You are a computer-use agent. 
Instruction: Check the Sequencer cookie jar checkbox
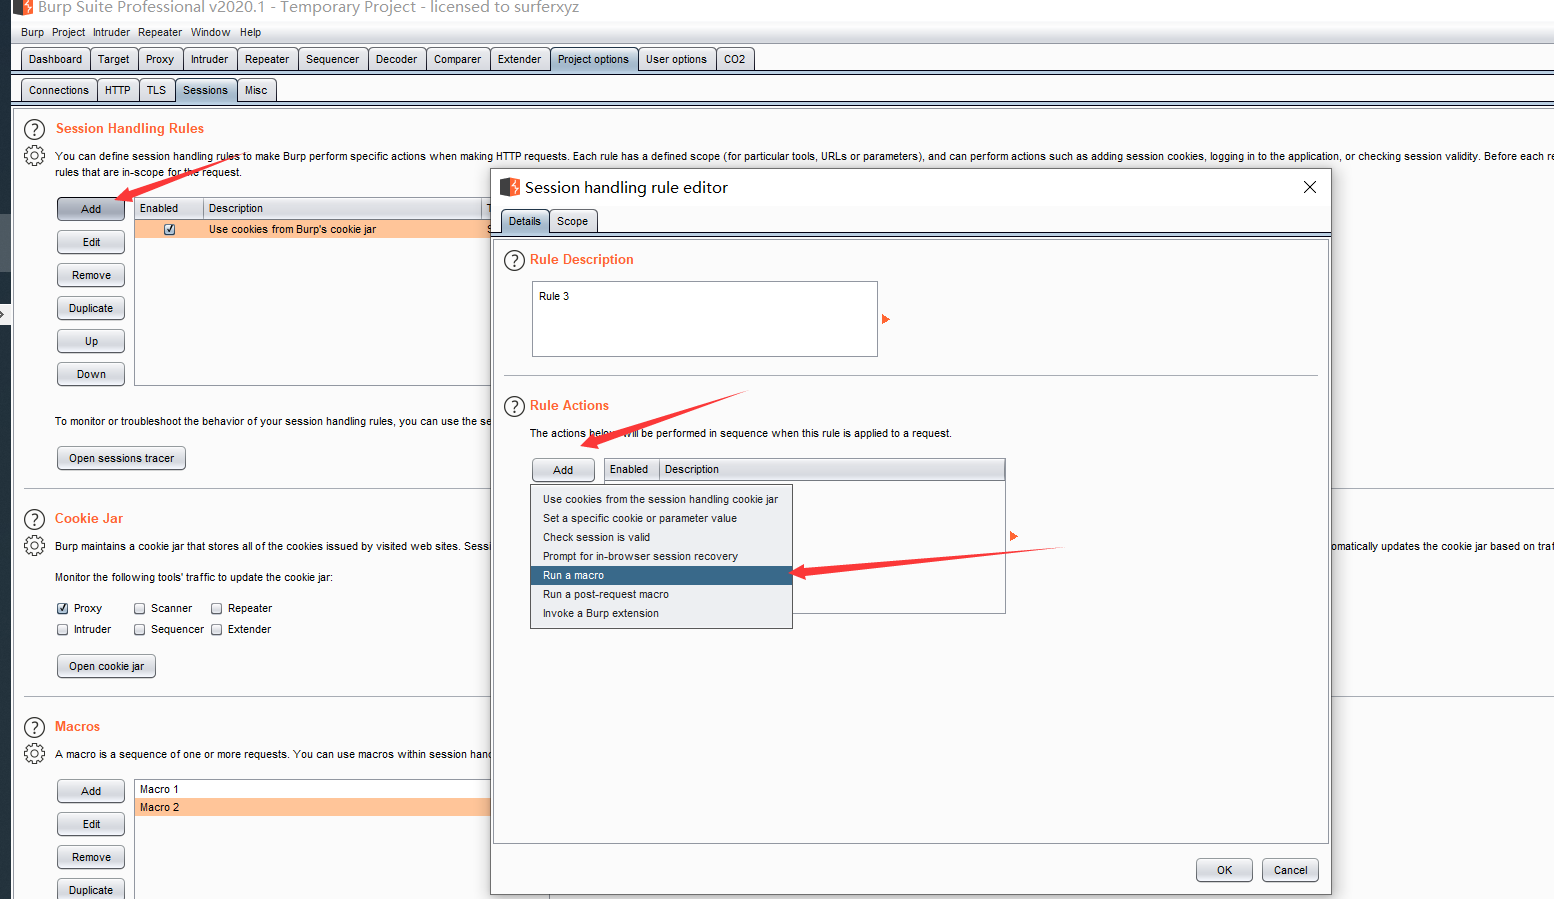(x=140, y=629)
